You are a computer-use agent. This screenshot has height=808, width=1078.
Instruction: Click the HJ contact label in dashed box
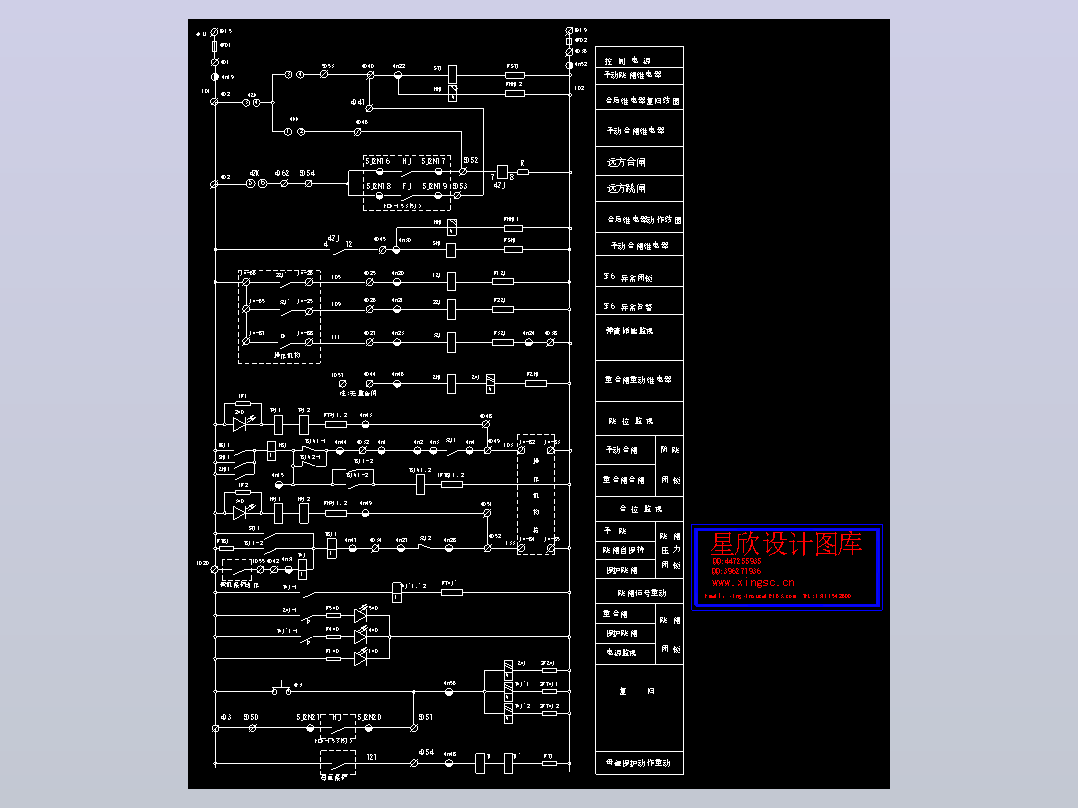(407, 161)
